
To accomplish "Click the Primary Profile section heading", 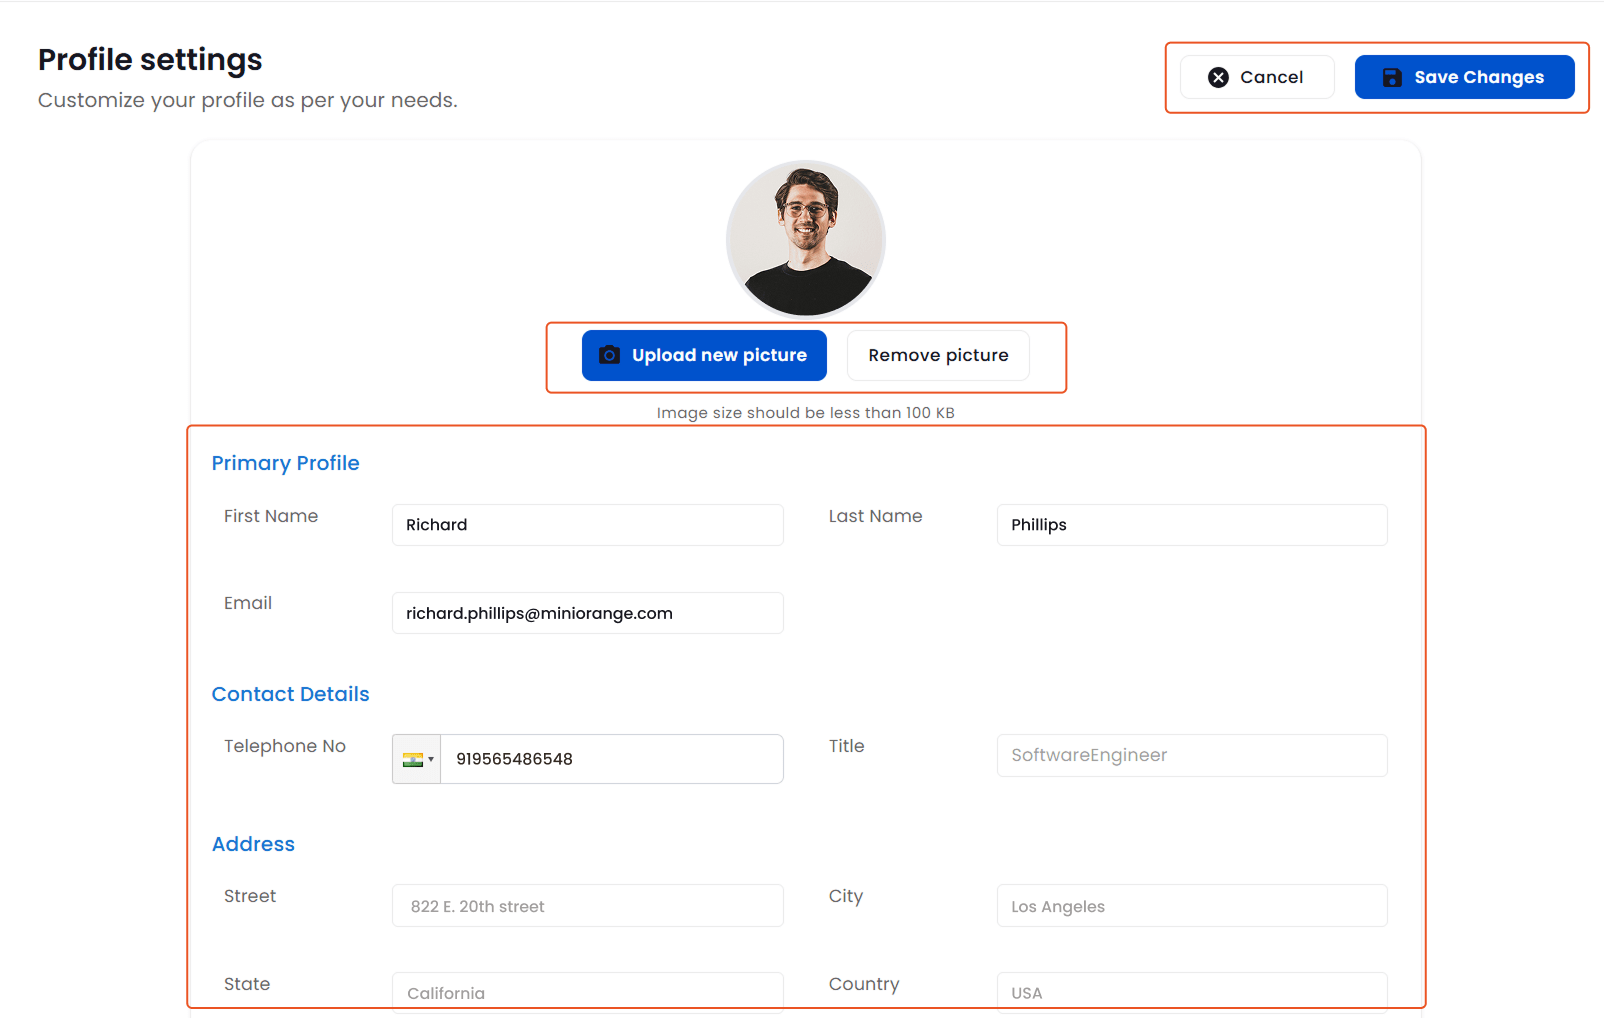I will (285, 463).
